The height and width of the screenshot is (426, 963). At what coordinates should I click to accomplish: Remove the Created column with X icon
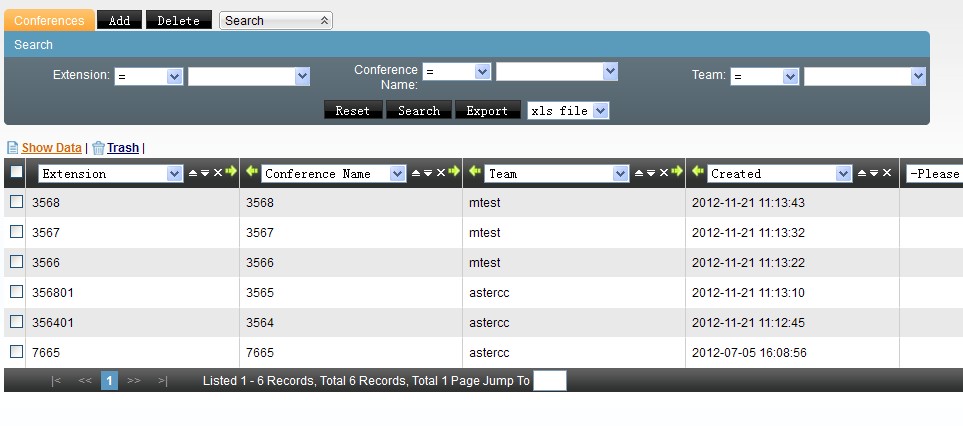887,173
